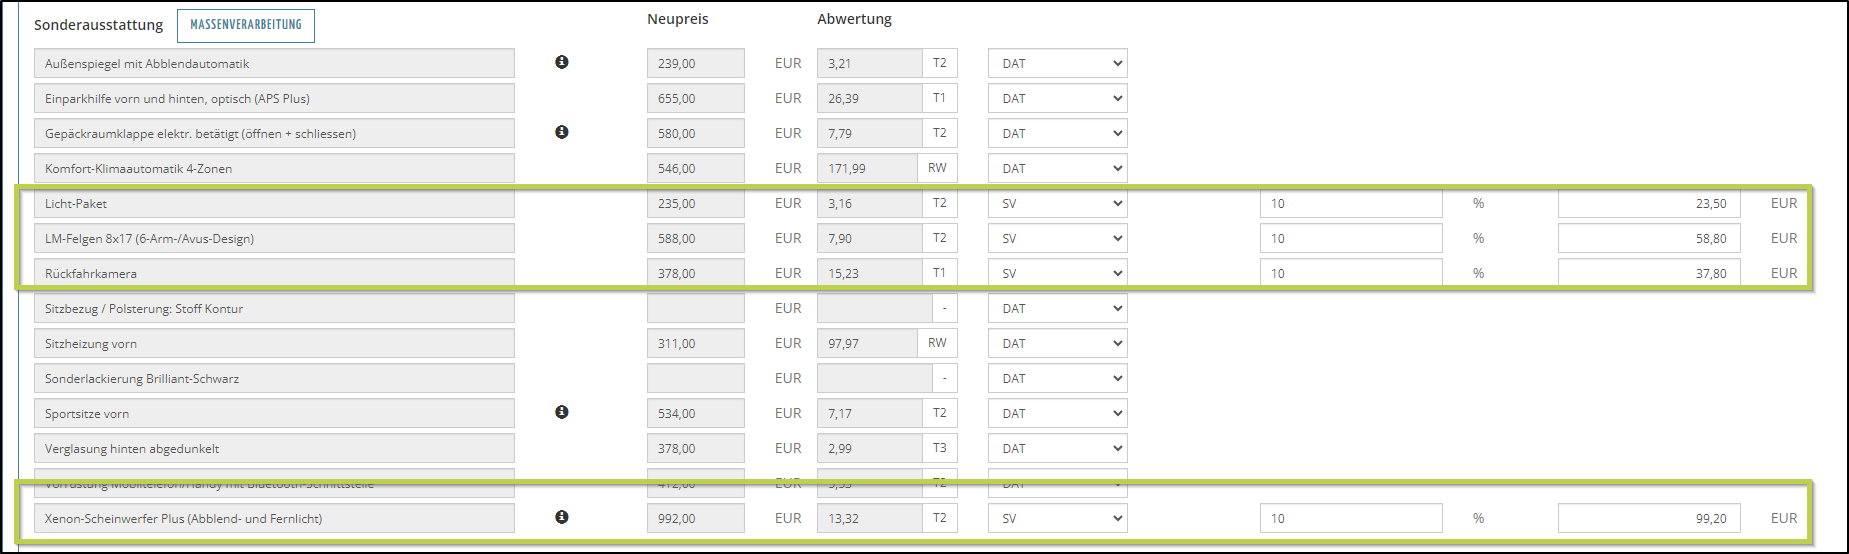Click the 37,80 EUR value field

click(x=1648, y=273)
